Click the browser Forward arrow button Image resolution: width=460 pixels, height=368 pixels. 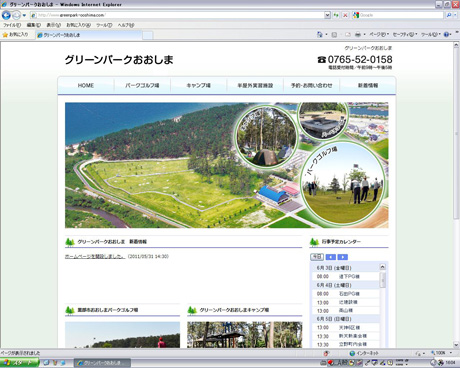16,15
